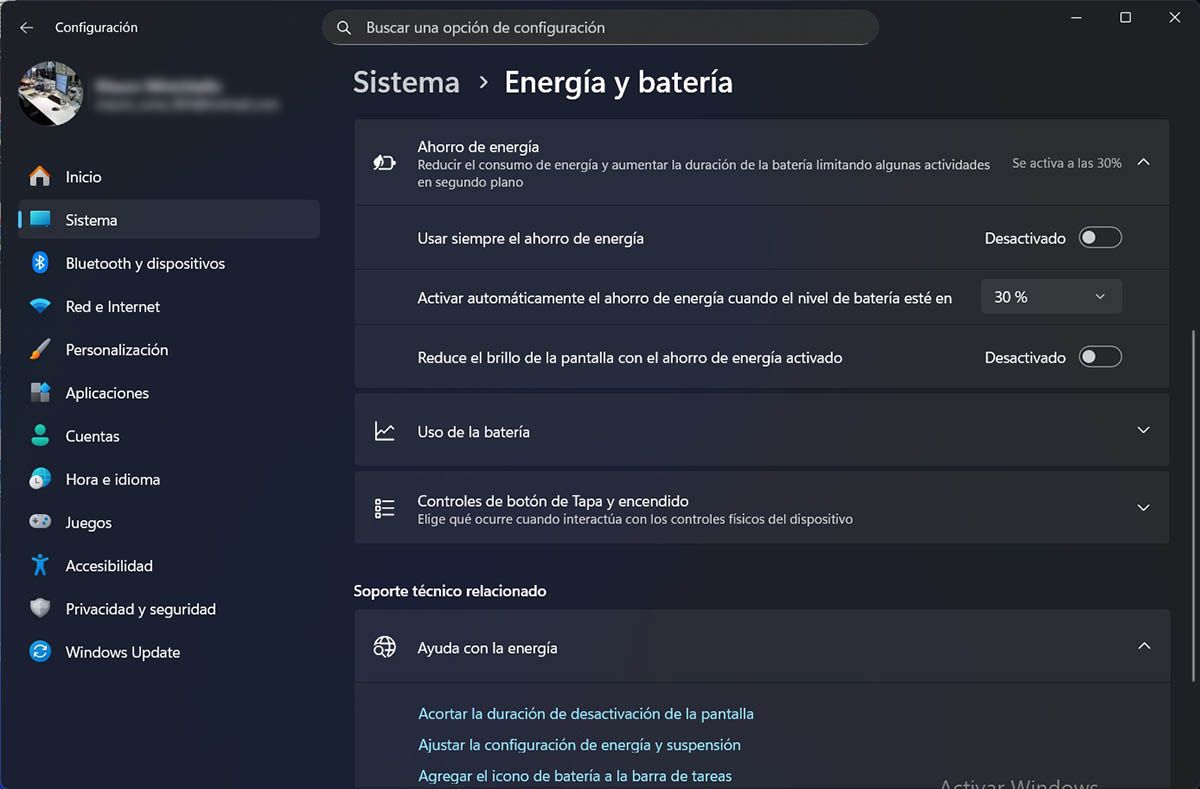Expand Controles de botón de Tapa y encendido
Image resolution: width=1200 pixels, height=789 pixels.
point(1143,508)
